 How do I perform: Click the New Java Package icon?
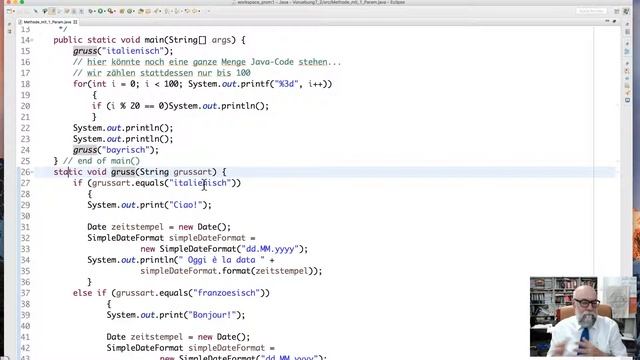(x=122, y=11)
